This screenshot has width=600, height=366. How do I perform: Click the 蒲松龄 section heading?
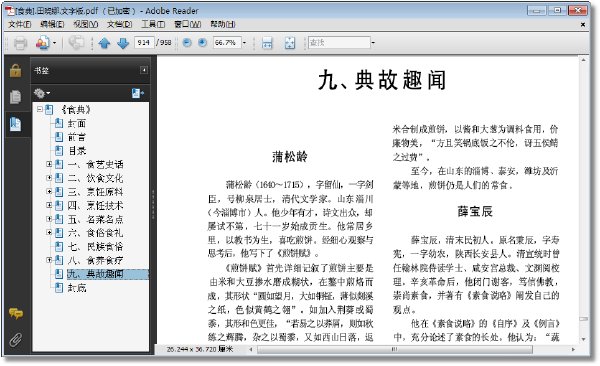click(x=290, y=157)
